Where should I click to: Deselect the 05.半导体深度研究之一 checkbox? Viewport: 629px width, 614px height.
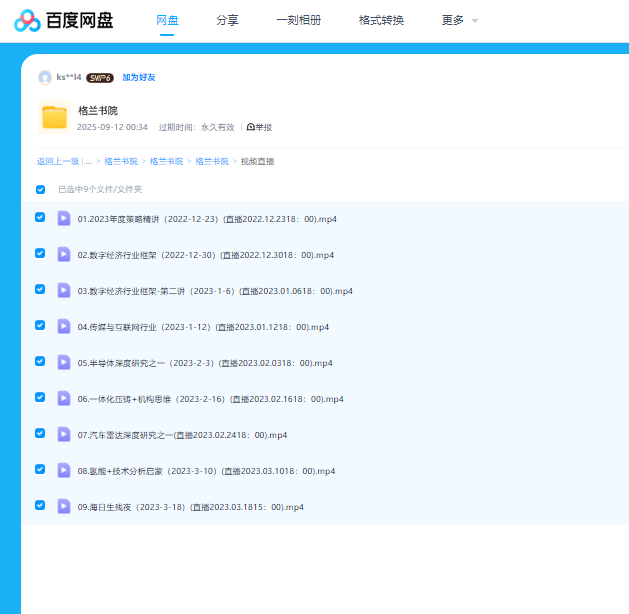pos(41,362)
